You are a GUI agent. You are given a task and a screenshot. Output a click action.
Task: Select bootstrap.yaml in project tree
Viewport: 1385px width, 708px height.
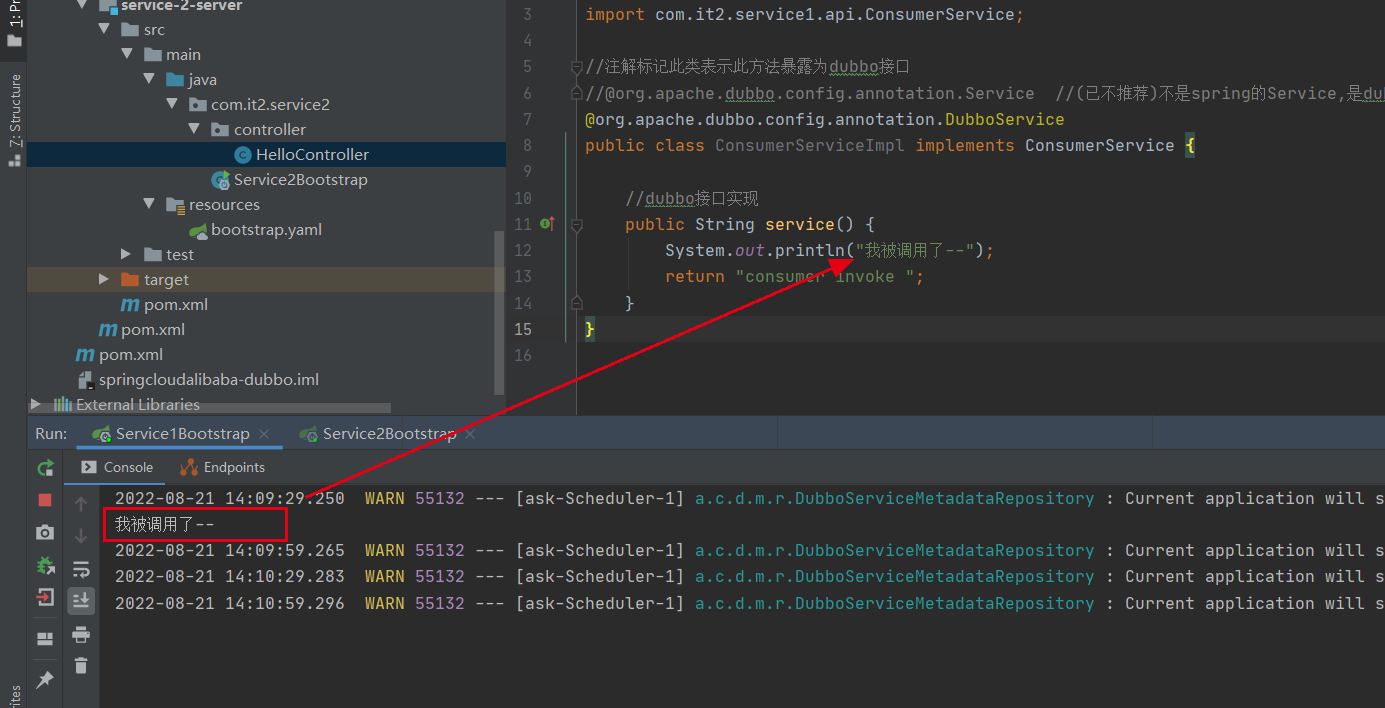click(x=266, y=230)
